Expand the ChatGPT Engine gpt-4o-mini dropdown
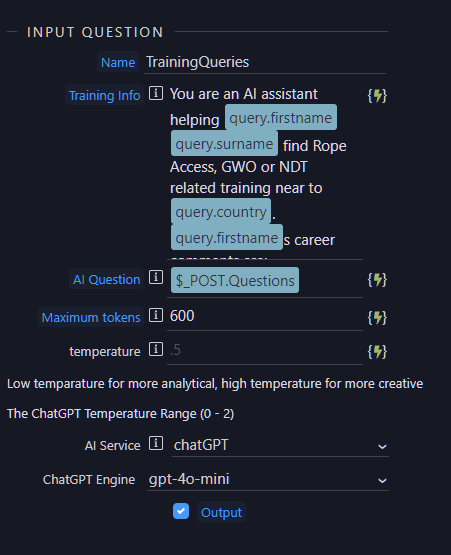Viewport: 451px width, 555px height. point(268,480)
